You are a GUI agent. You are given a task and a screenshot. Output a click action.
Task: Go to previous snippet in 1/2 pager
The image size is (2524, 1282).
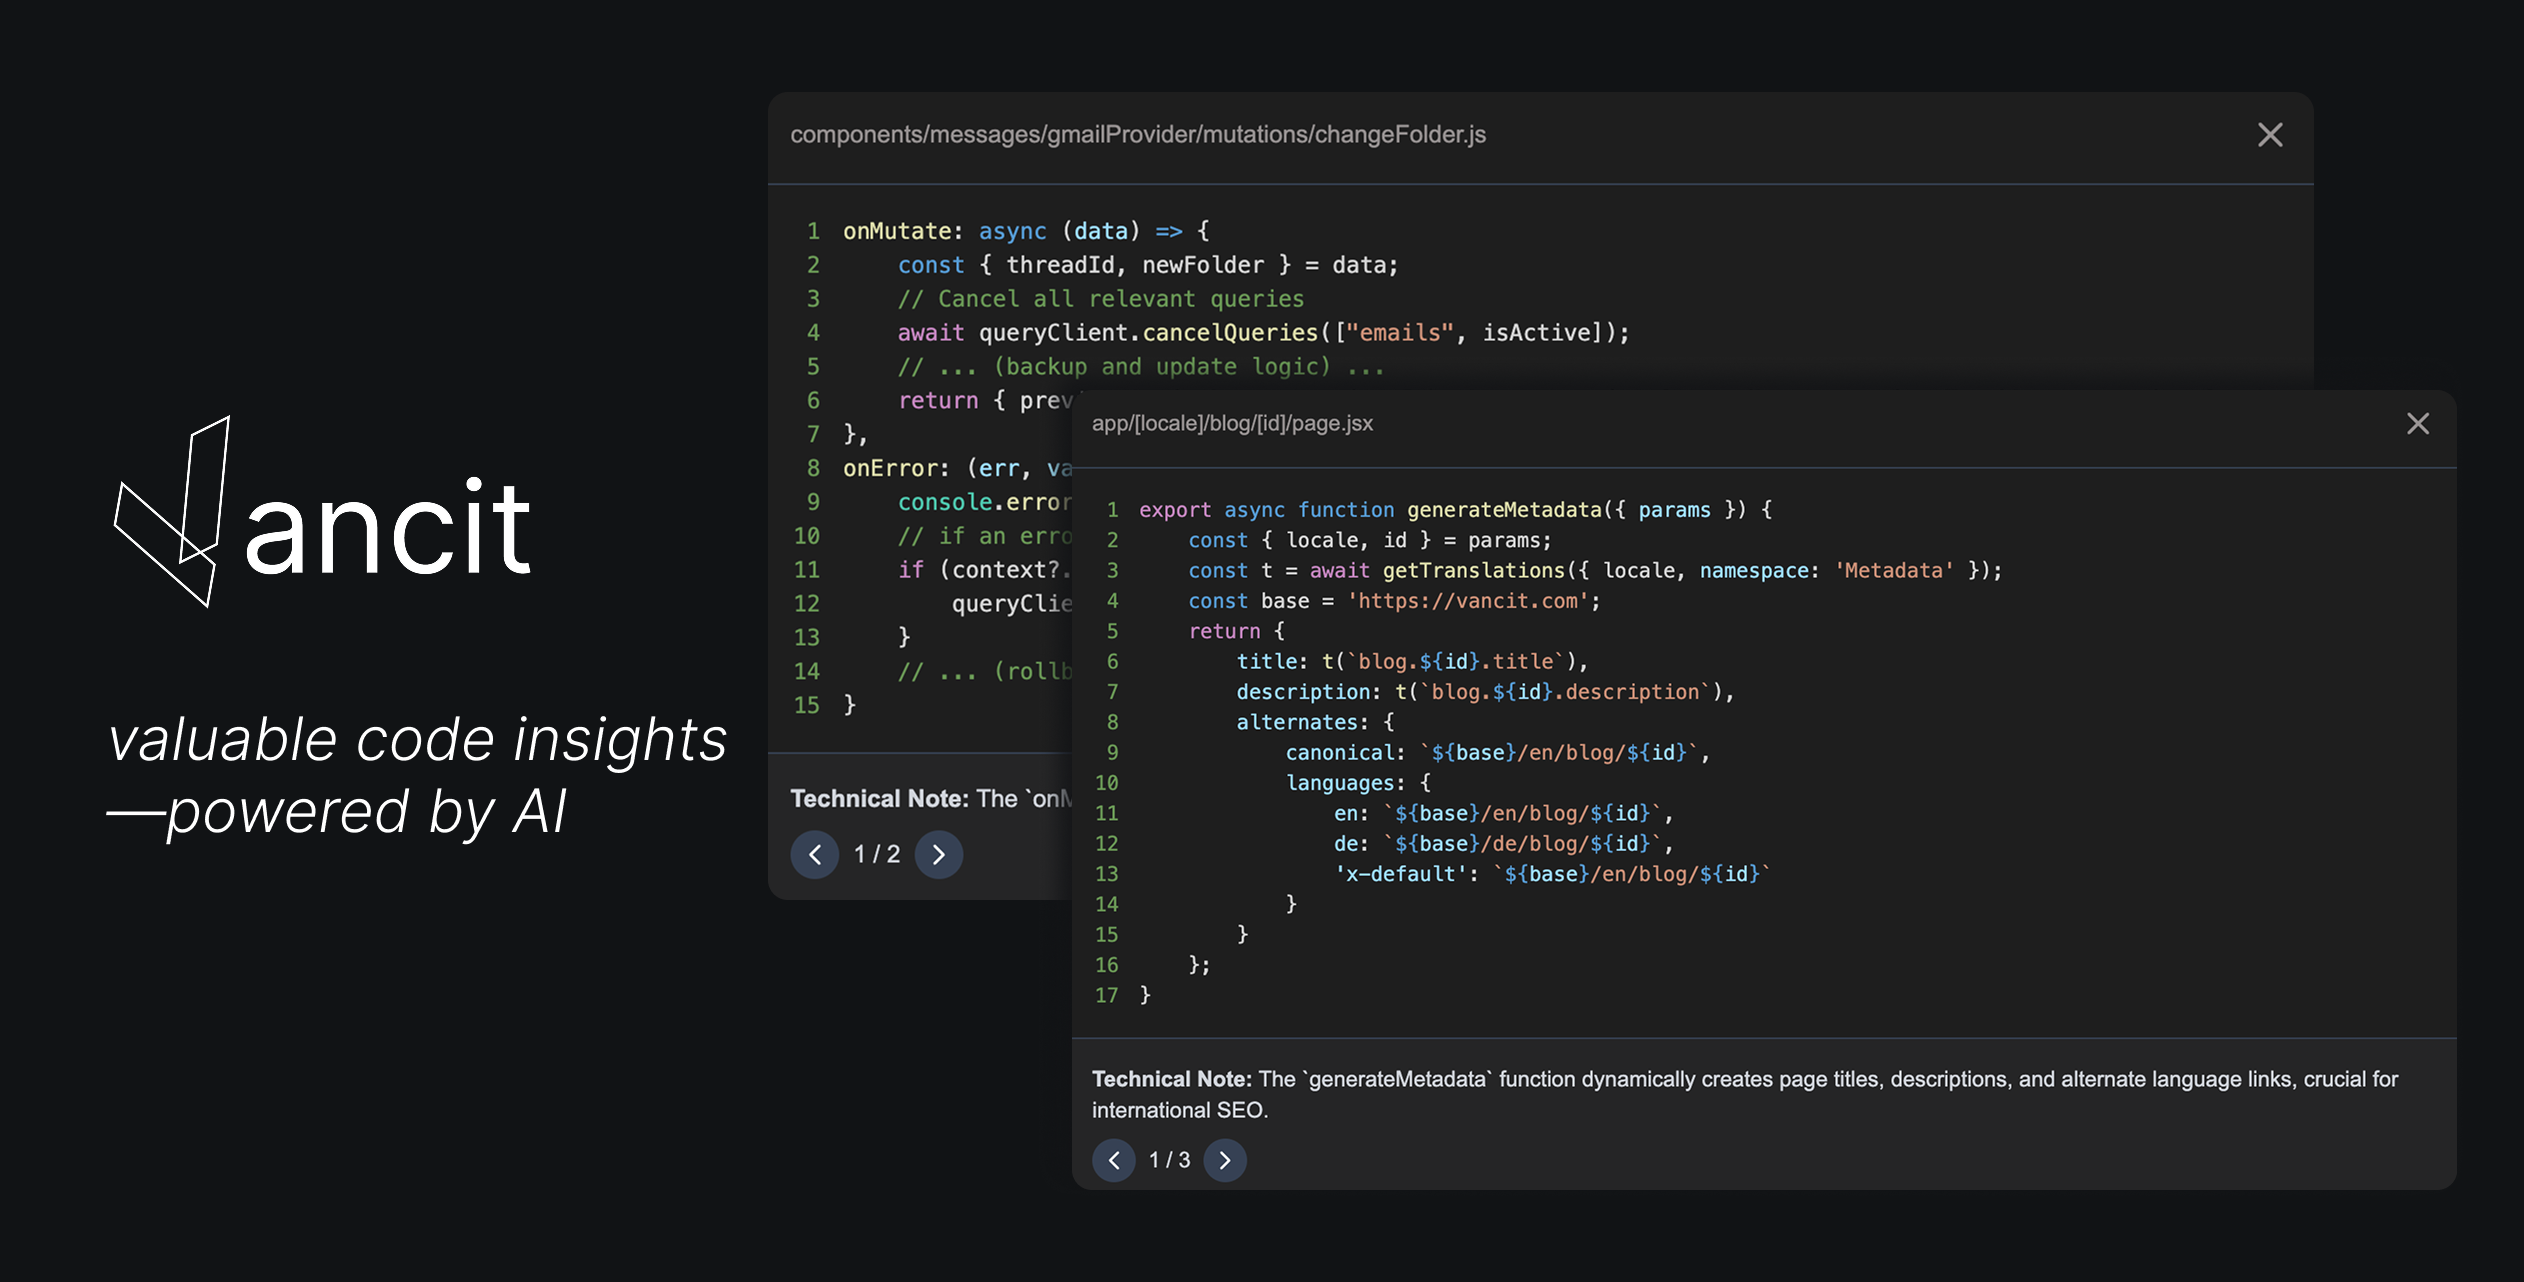(x=814, y=854)
